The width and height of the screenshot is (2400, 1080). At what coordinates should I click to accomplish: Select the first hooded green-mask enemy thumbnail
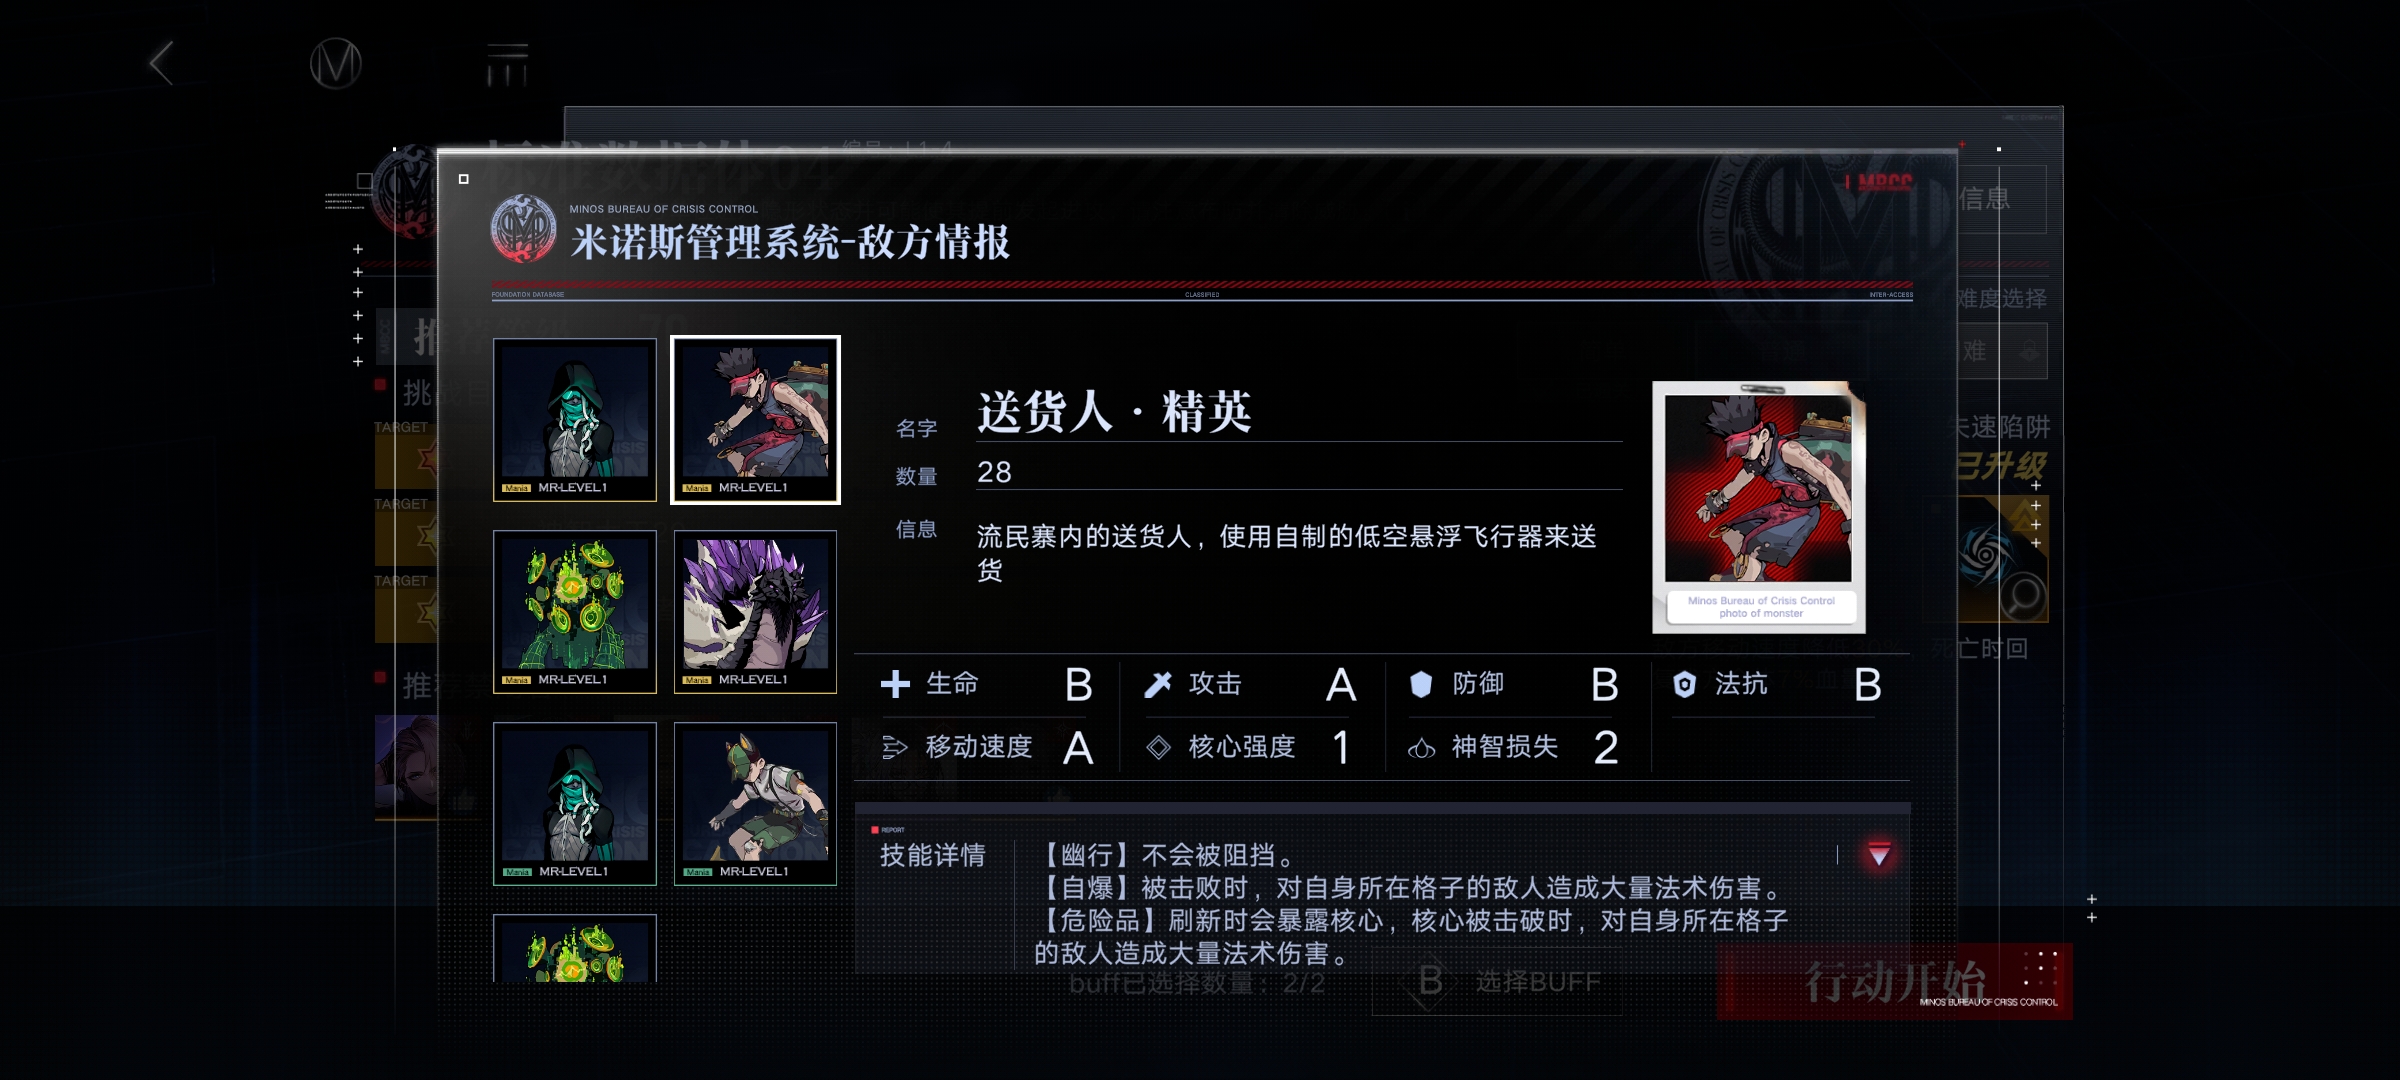[x=575, y=419]
